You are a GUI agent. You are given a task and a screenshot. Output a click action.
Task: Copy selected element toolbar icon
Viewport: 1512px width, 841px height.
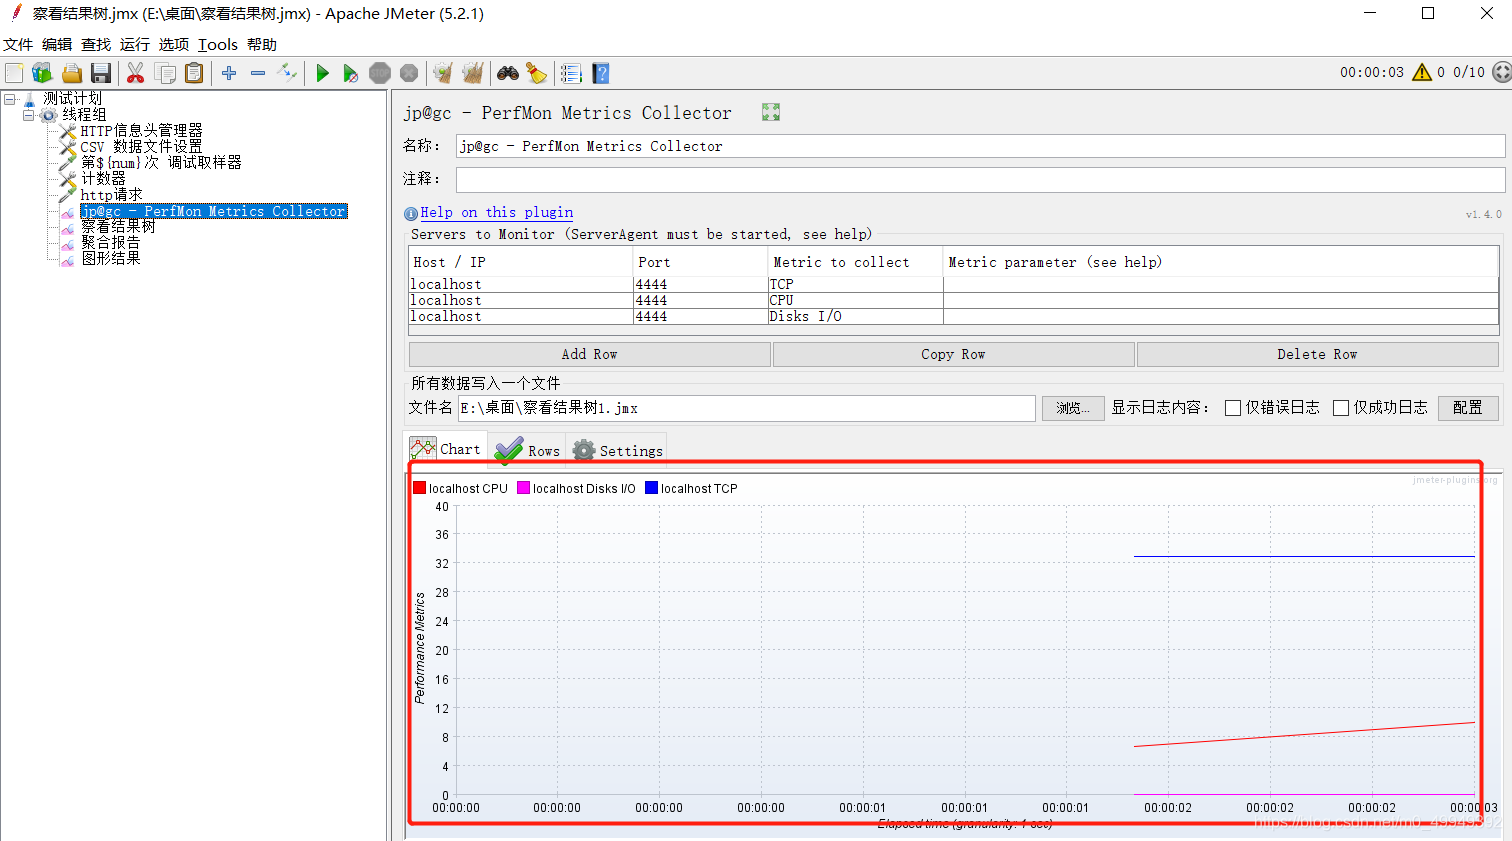pos(165,73)
